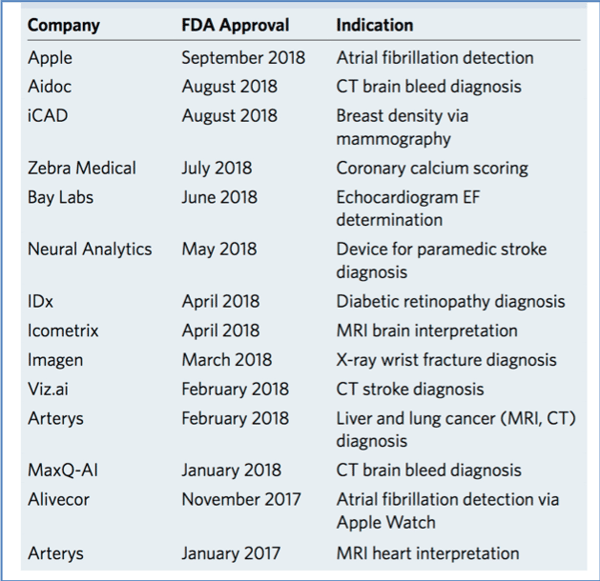Select the Bay Labs company cell

[60, 198]
